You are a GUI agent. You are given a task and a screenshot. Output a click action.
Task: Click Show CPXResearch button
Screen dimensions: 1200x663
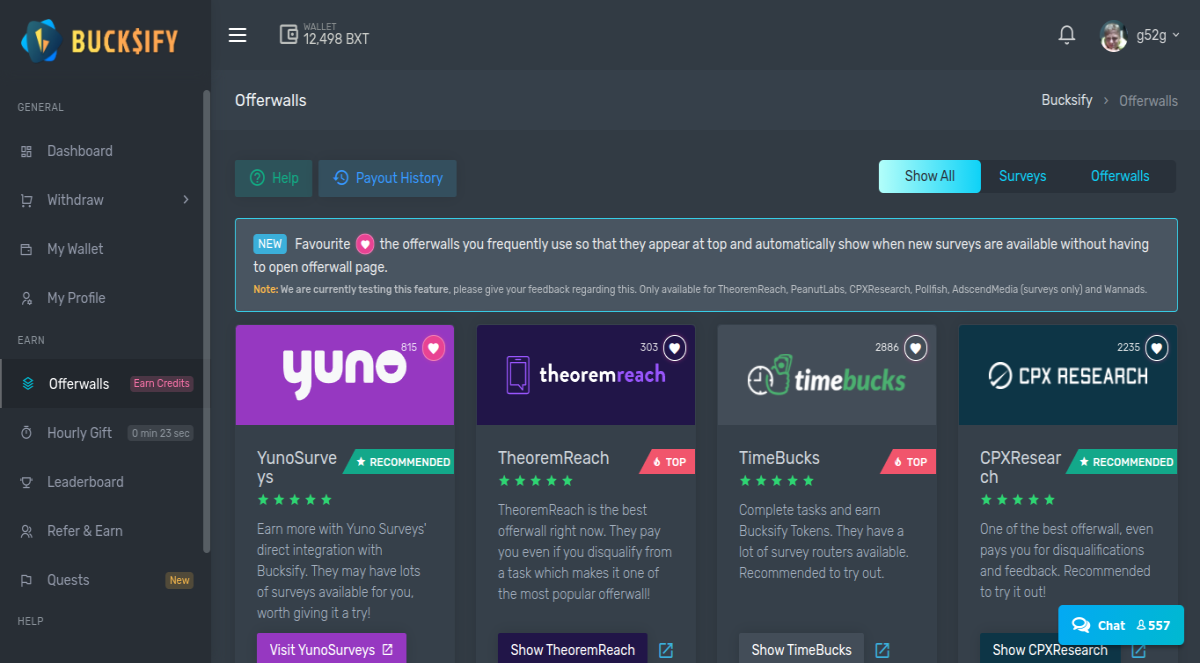[x=1050, y=648]
